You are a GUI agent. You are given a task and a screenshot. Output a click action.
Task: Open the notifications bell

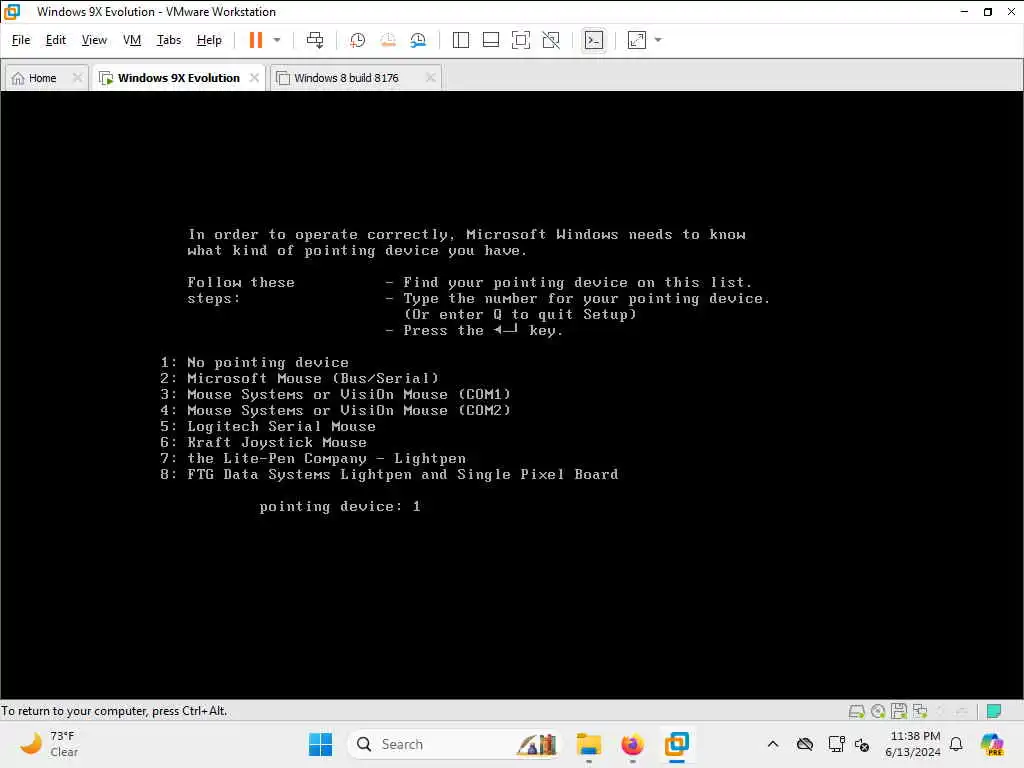point(956,744)
